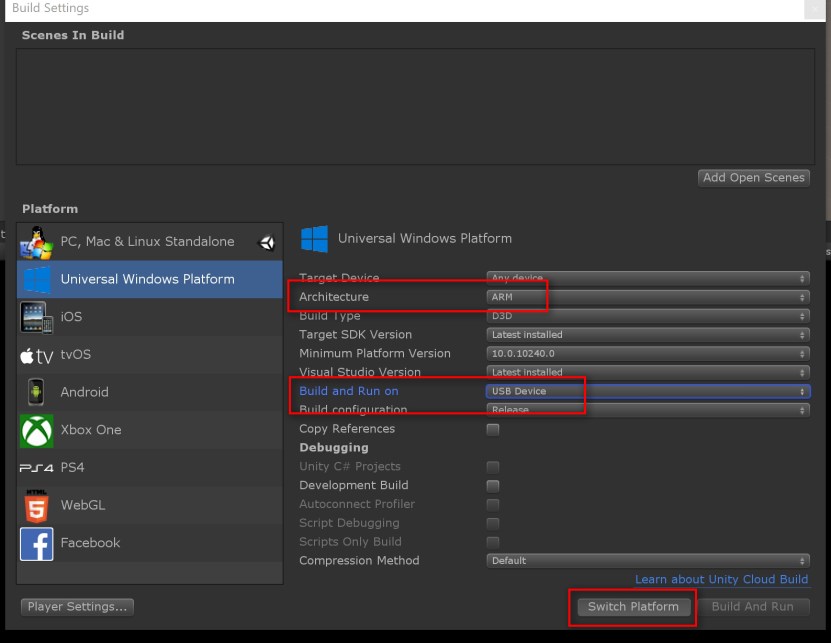The width and height of the screenshot is (831, 643).
Task: Click the Android robot icon
Action: [36, 392]
